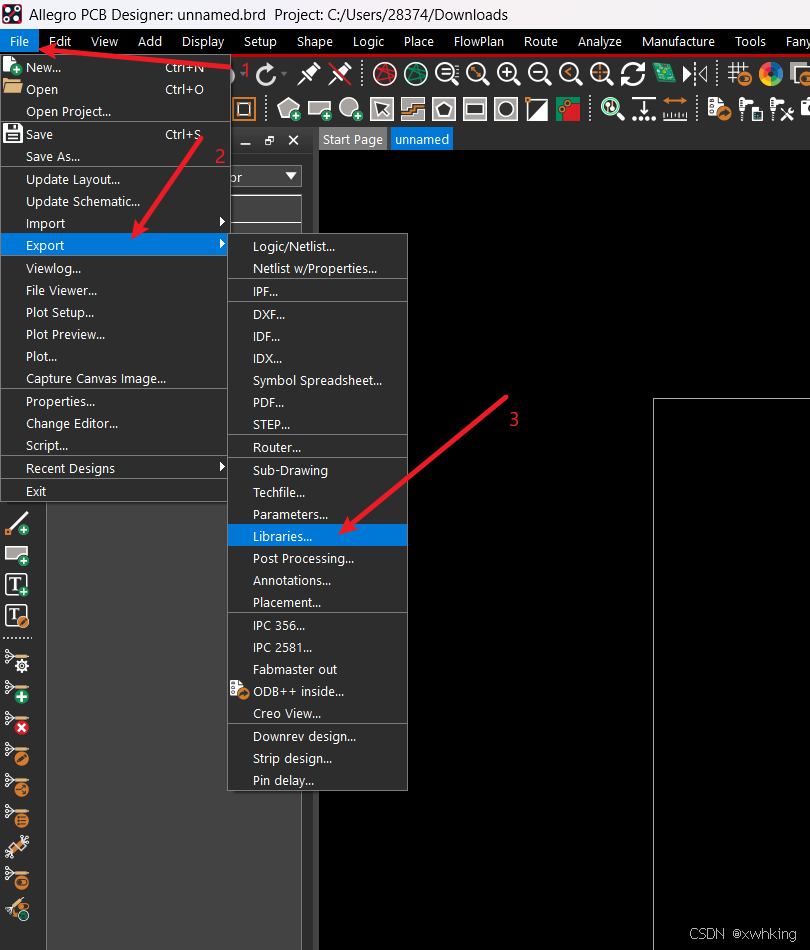This screenshot has height=950, width=810.
Task: Click the Select Shape arrow icon
Action: [x=382, y=110]
